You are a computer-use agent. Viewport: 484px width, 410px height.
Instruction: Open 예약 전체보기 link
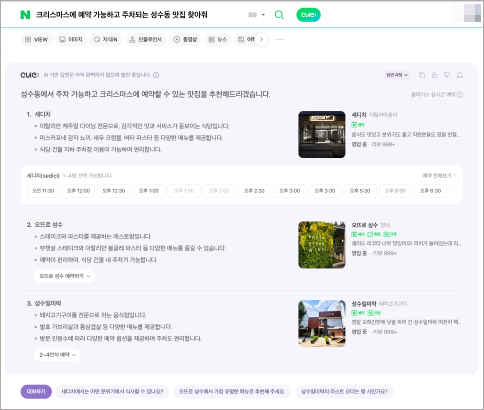pyautogui.click(x=439, y=176)
